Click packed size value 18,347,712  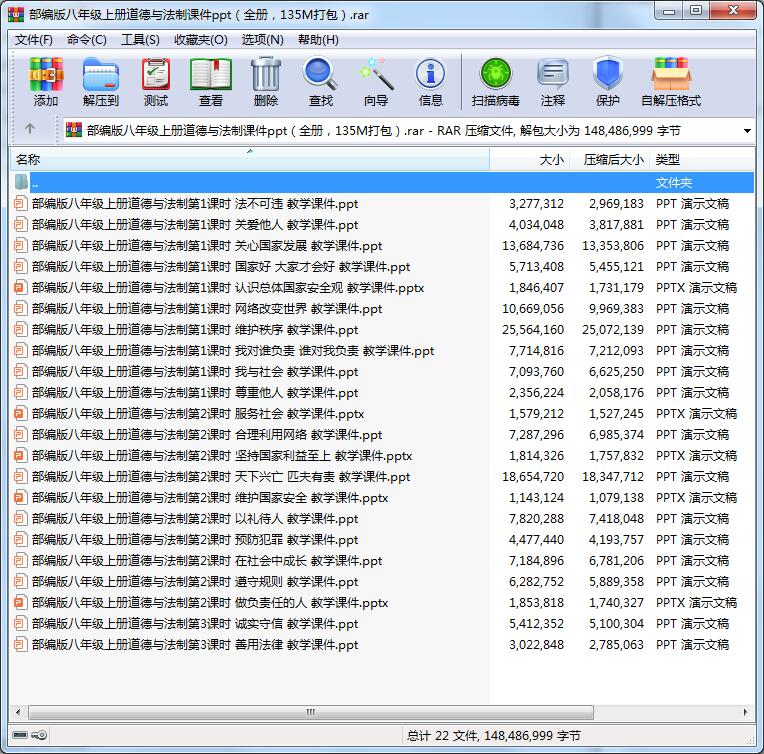coord(613,477)
